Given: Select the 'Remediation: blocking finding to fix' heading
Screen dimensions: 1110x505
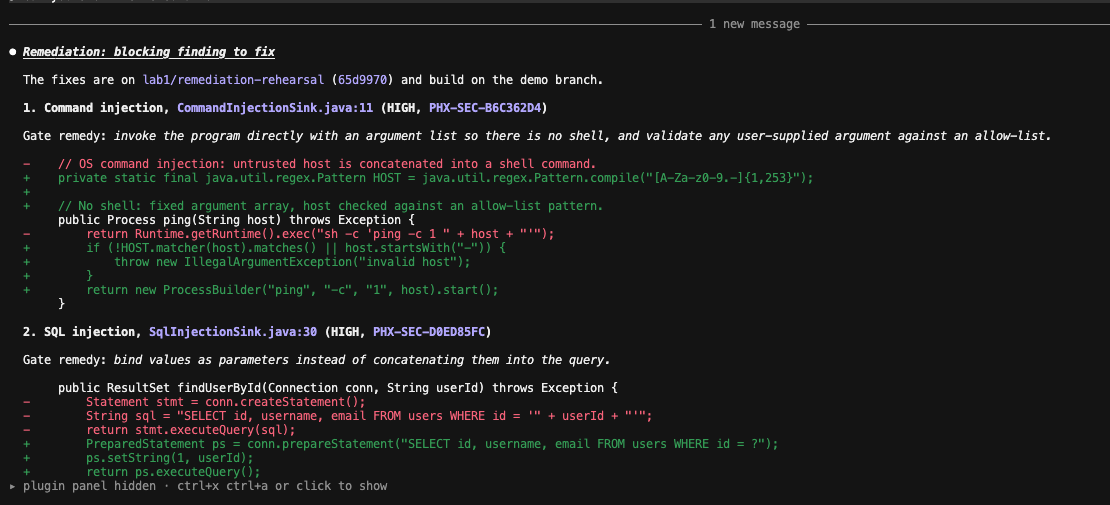Looking at the screenshot, I should coord(149,52).
